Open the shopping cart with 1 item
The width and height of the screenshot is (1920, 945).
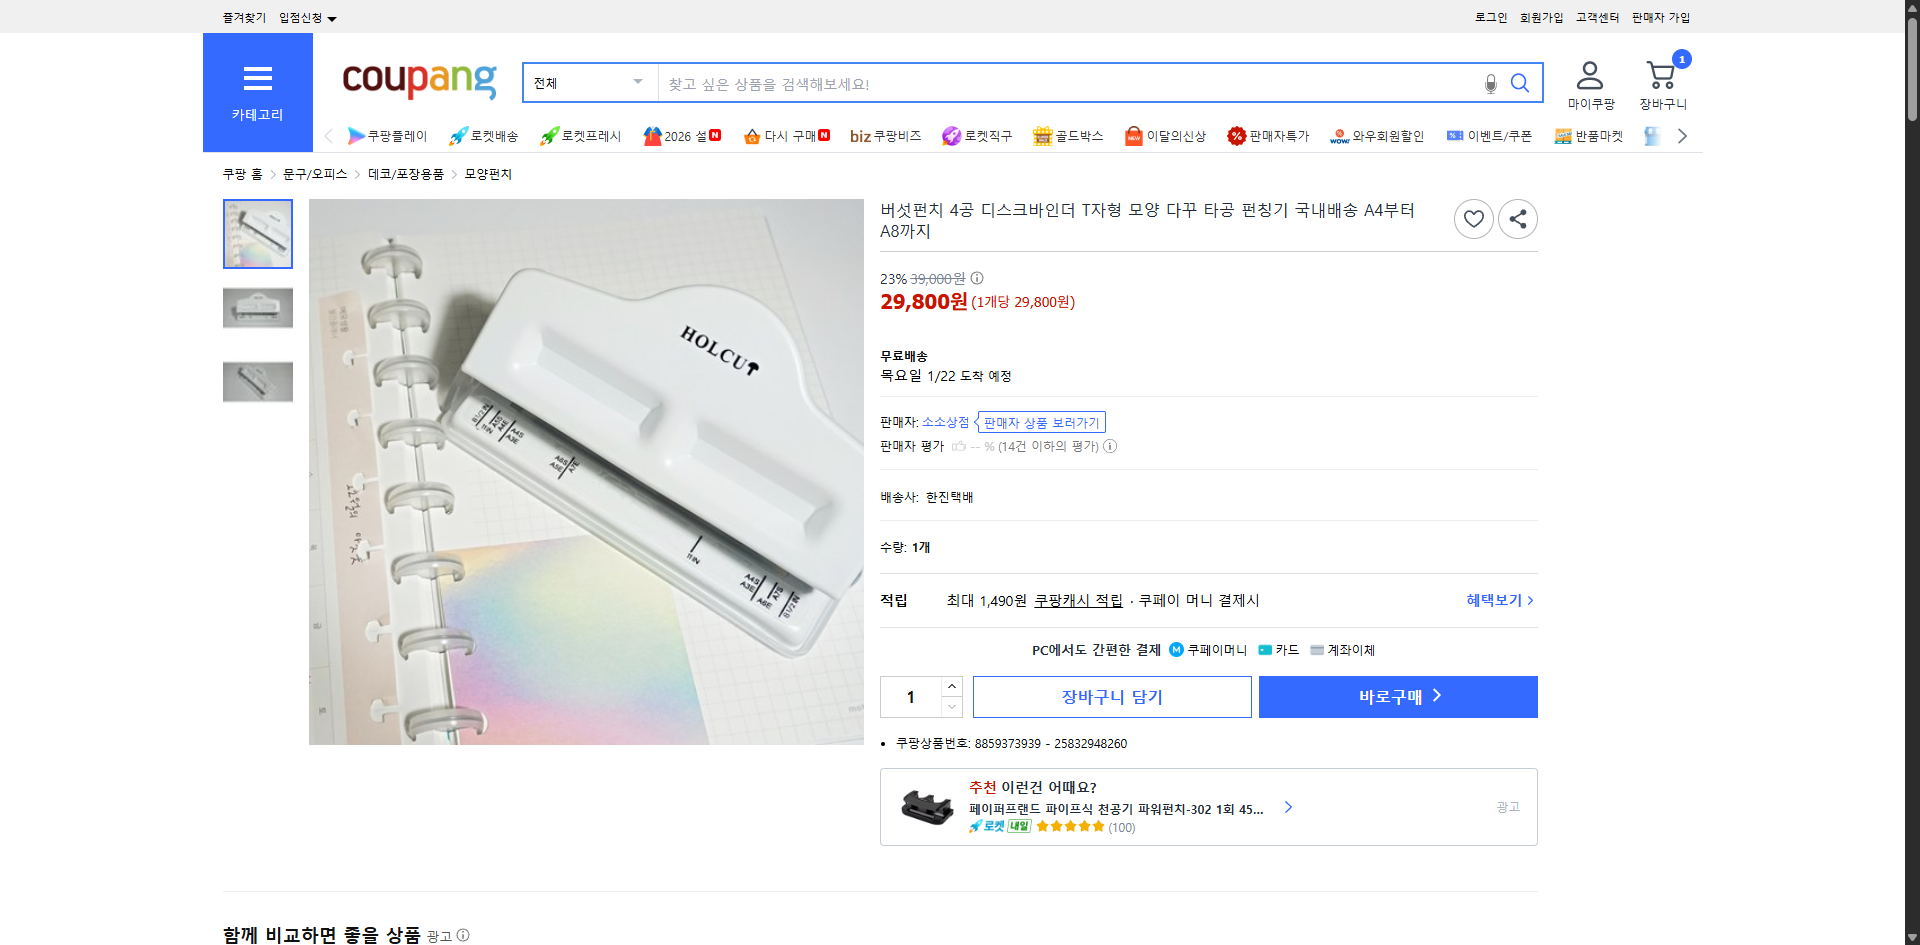(x=1662, y=78)
